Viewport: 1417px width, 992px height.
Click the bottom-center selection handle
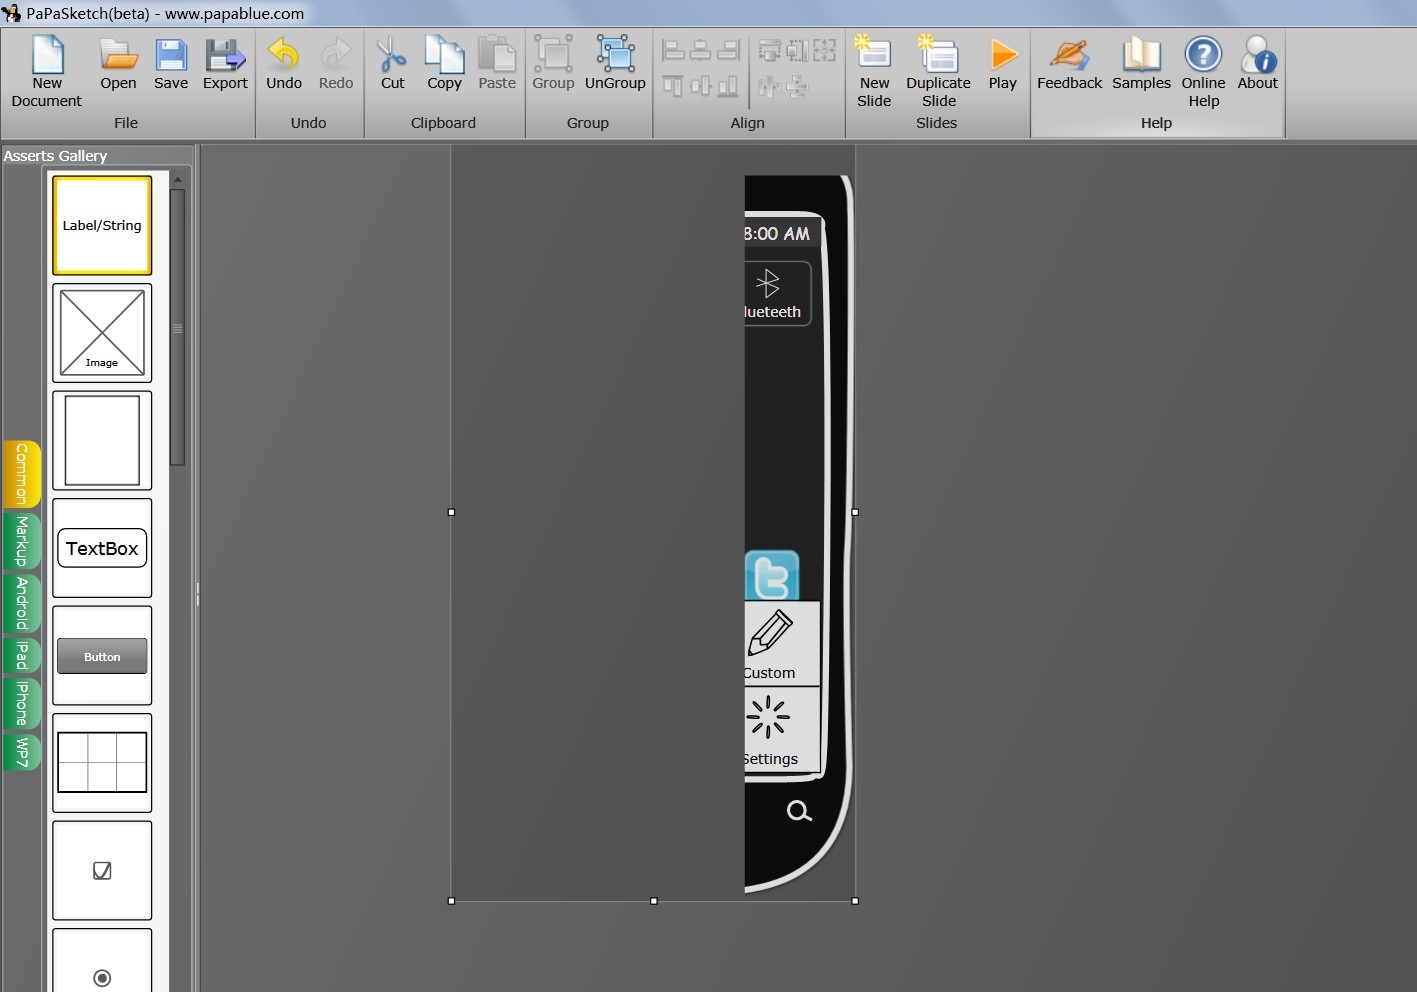pos(654,901)
